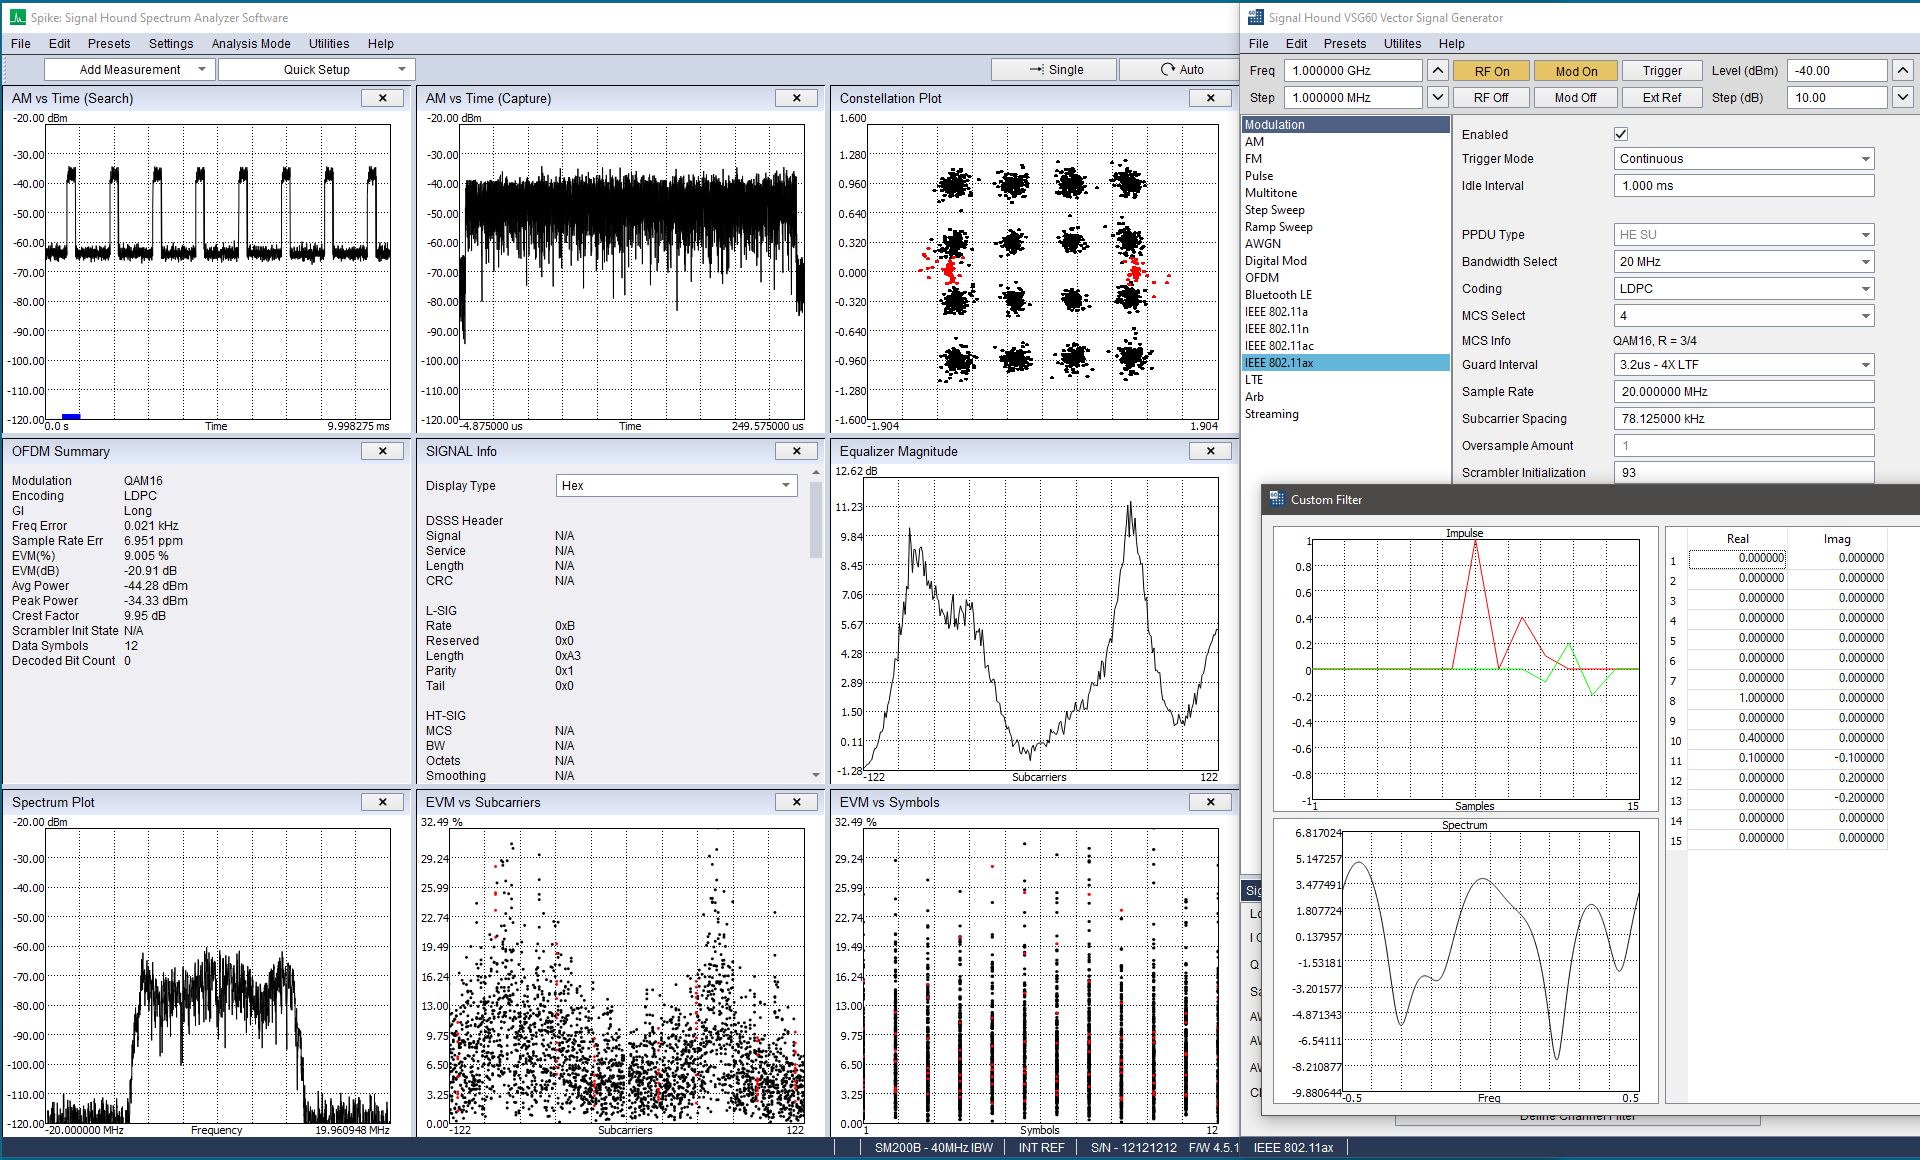This screenshot has height=1160, width=1920.
Task: Select Multitone in Modulation list
Action: 1346,192
